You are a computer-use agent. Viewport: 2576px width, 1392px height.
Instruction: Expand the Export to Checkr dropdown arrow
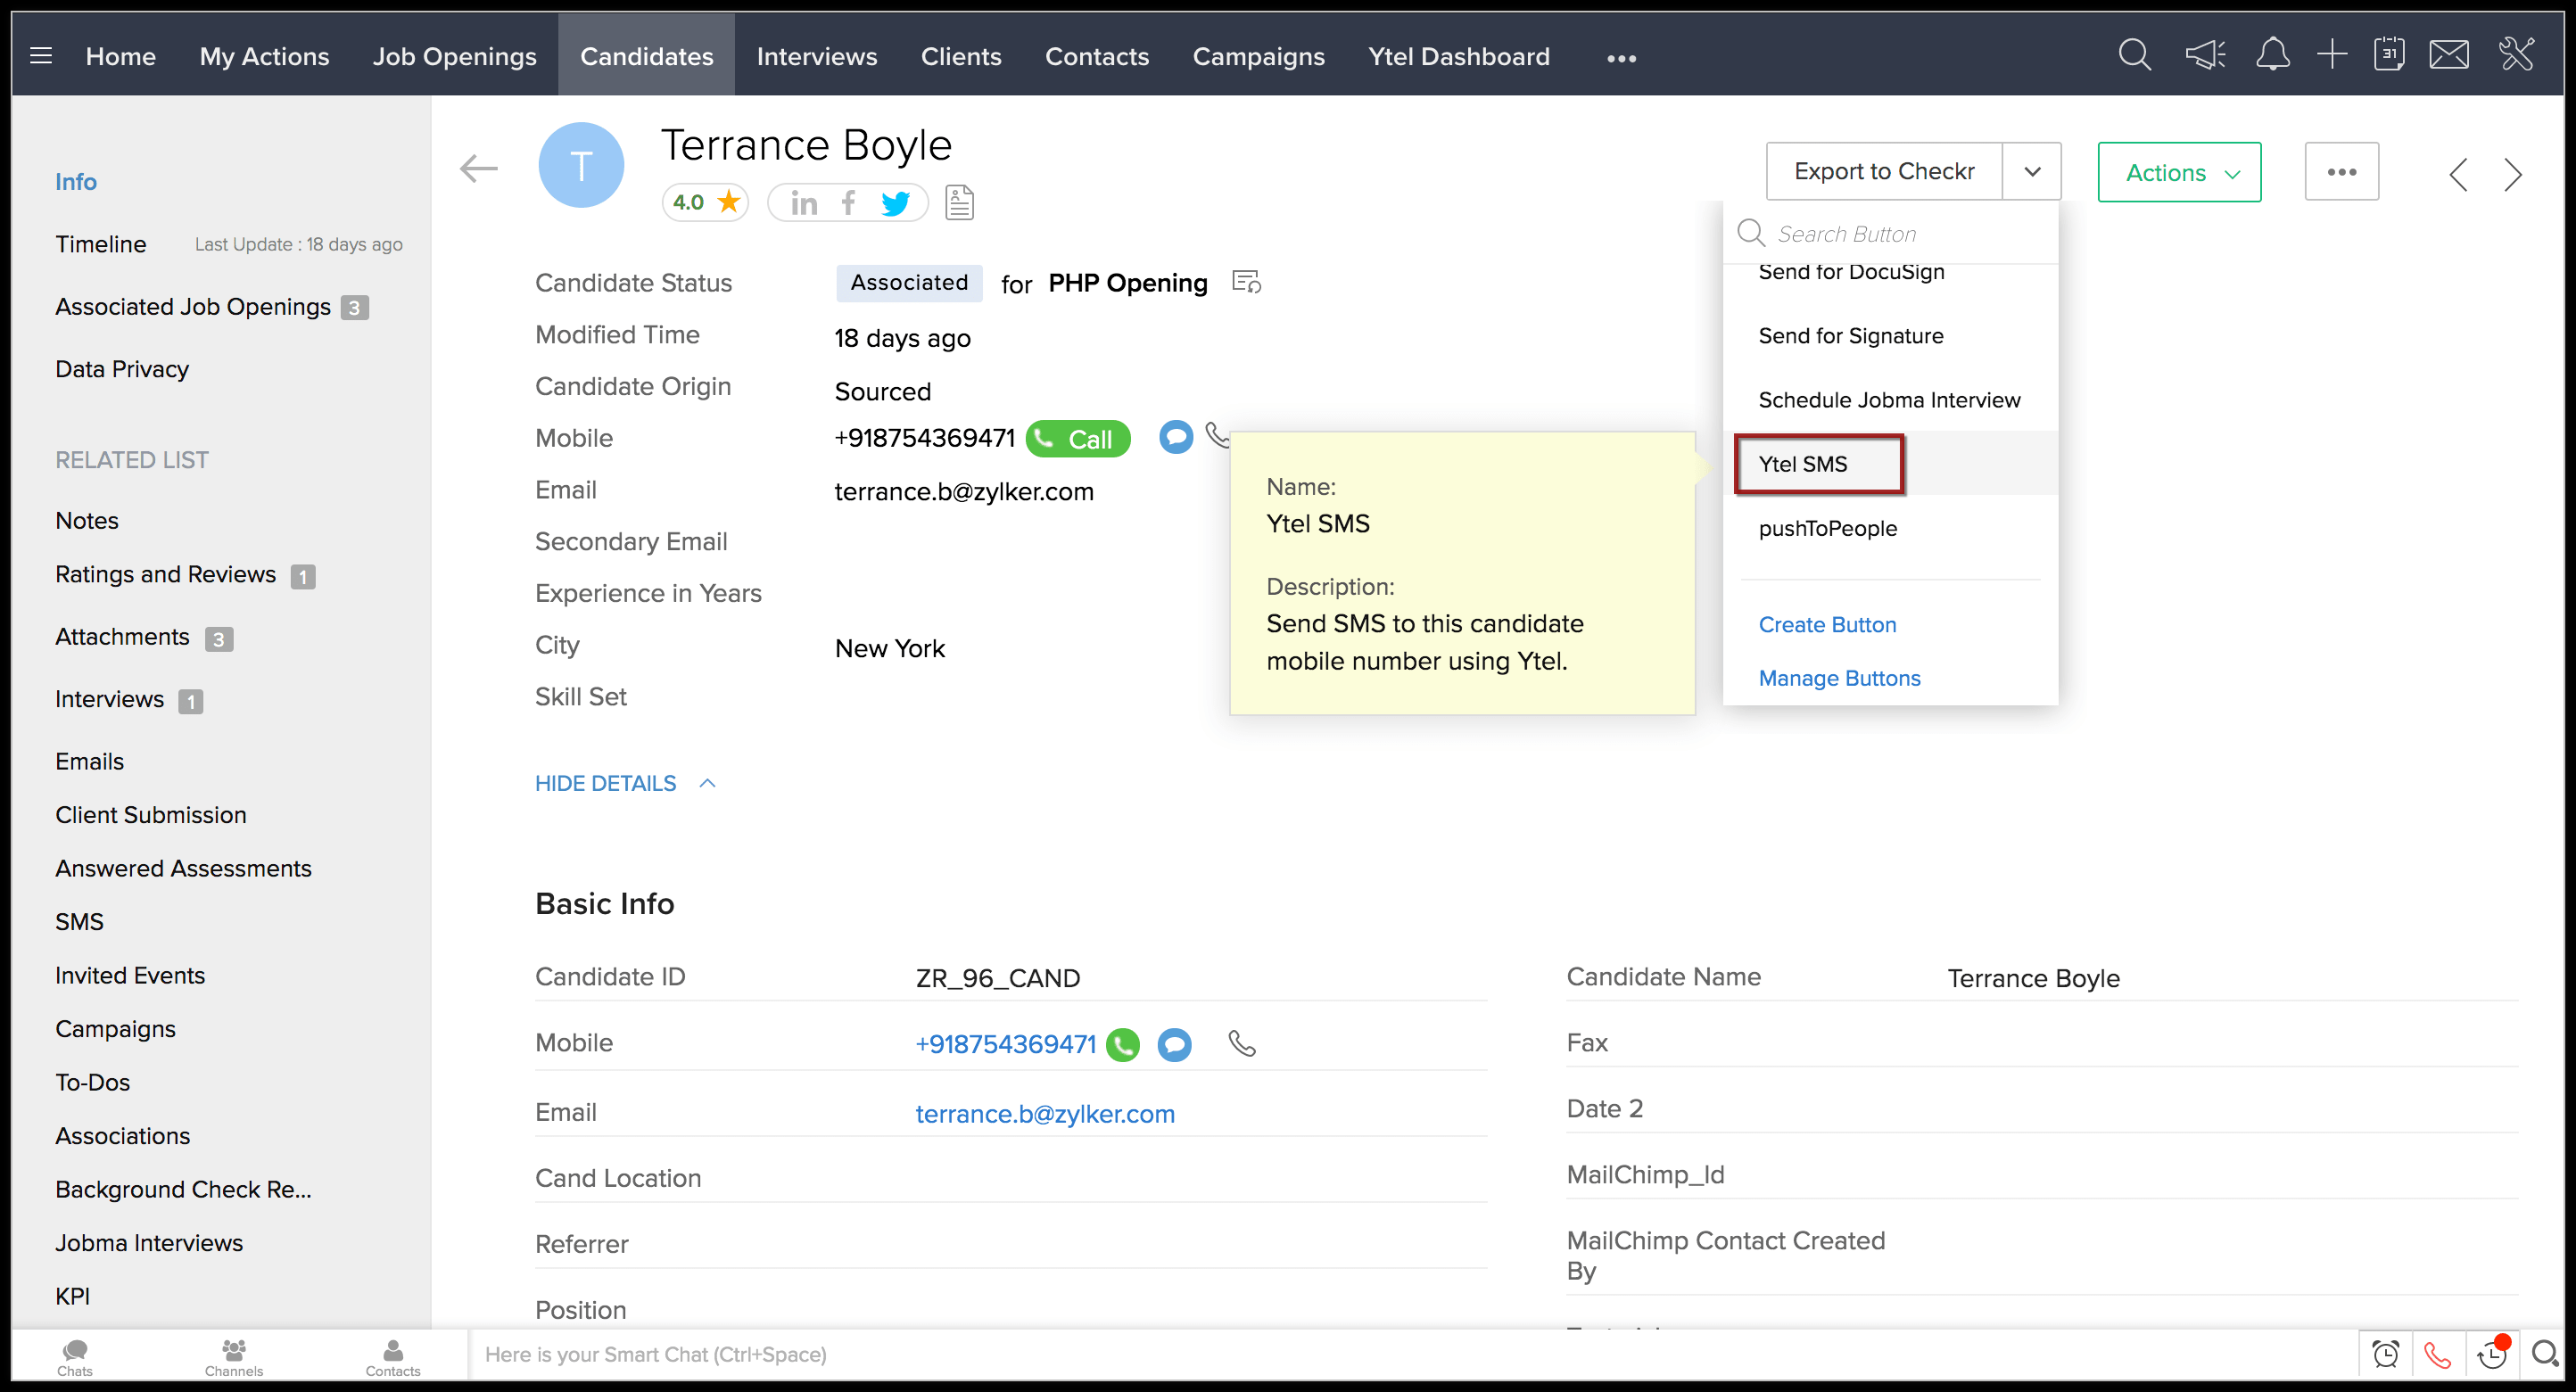point(2032,172)
